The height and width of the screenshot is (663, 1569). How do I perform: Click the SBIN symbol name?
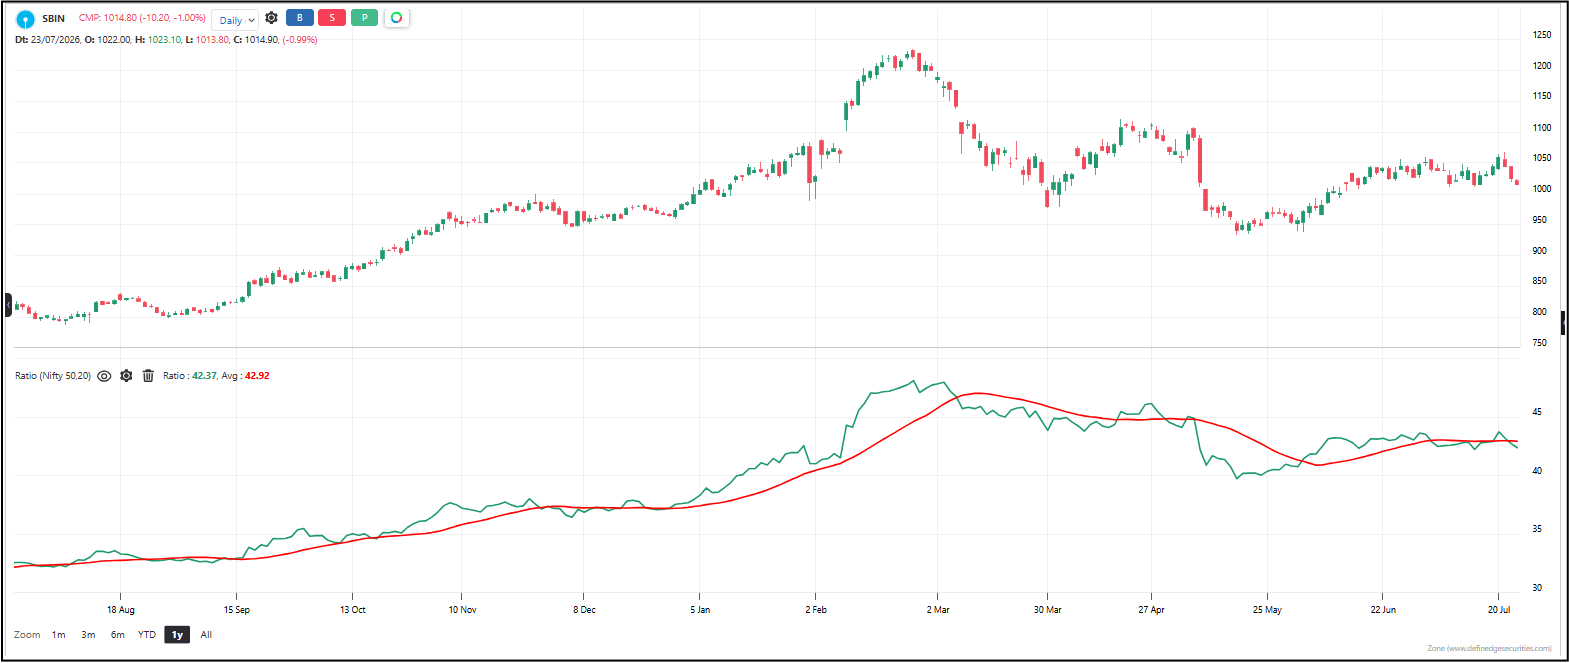click(53, 19)
